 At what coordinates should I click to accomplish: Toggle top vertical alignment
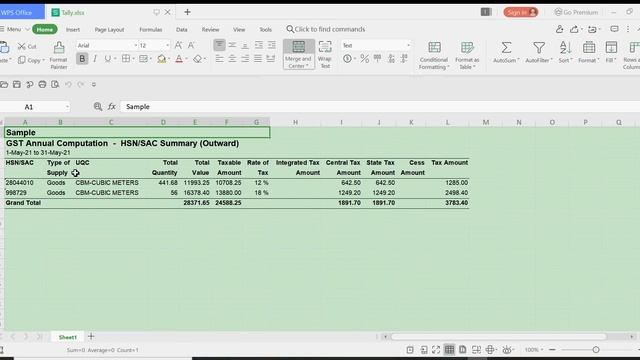[219, 45]
